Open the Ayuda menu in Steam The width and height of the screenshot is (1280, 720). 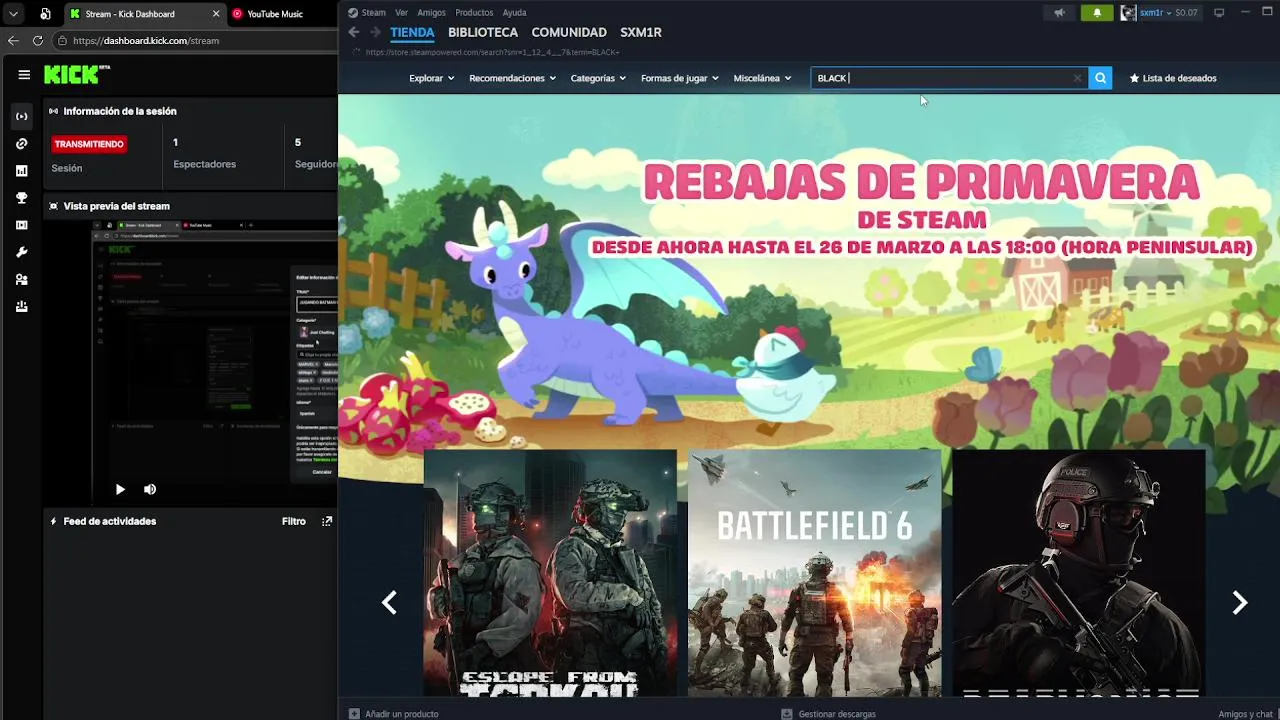pos(514,13)
